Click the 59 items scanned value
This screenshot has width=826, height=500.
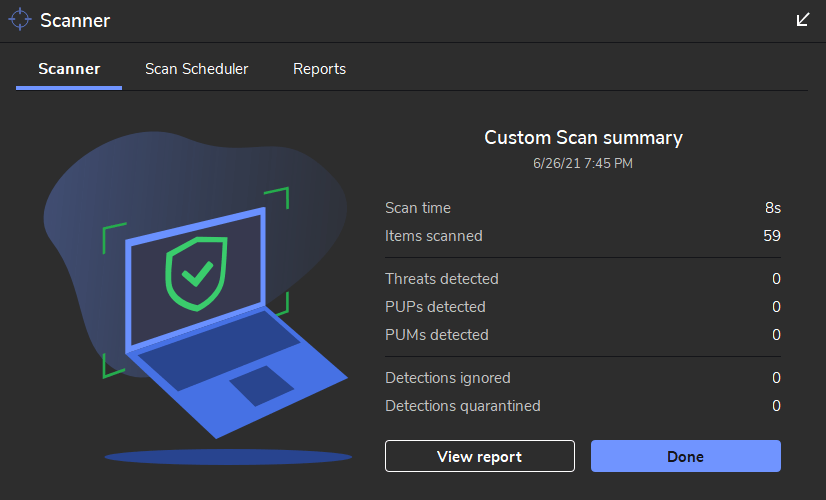click(x=771, y=236)
